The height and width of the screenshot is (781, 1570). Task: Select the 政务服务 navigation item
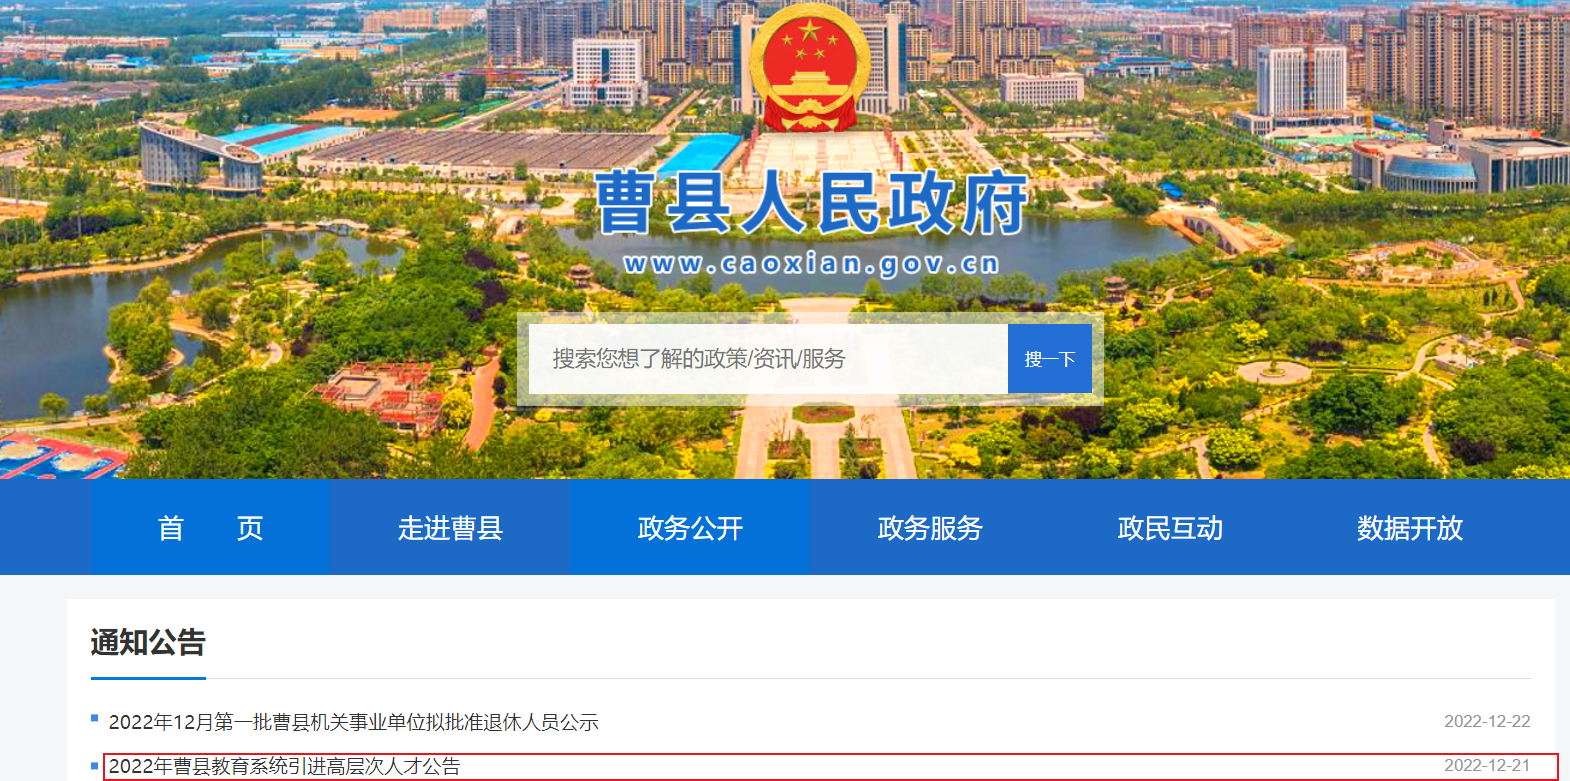tap(930, 527)
